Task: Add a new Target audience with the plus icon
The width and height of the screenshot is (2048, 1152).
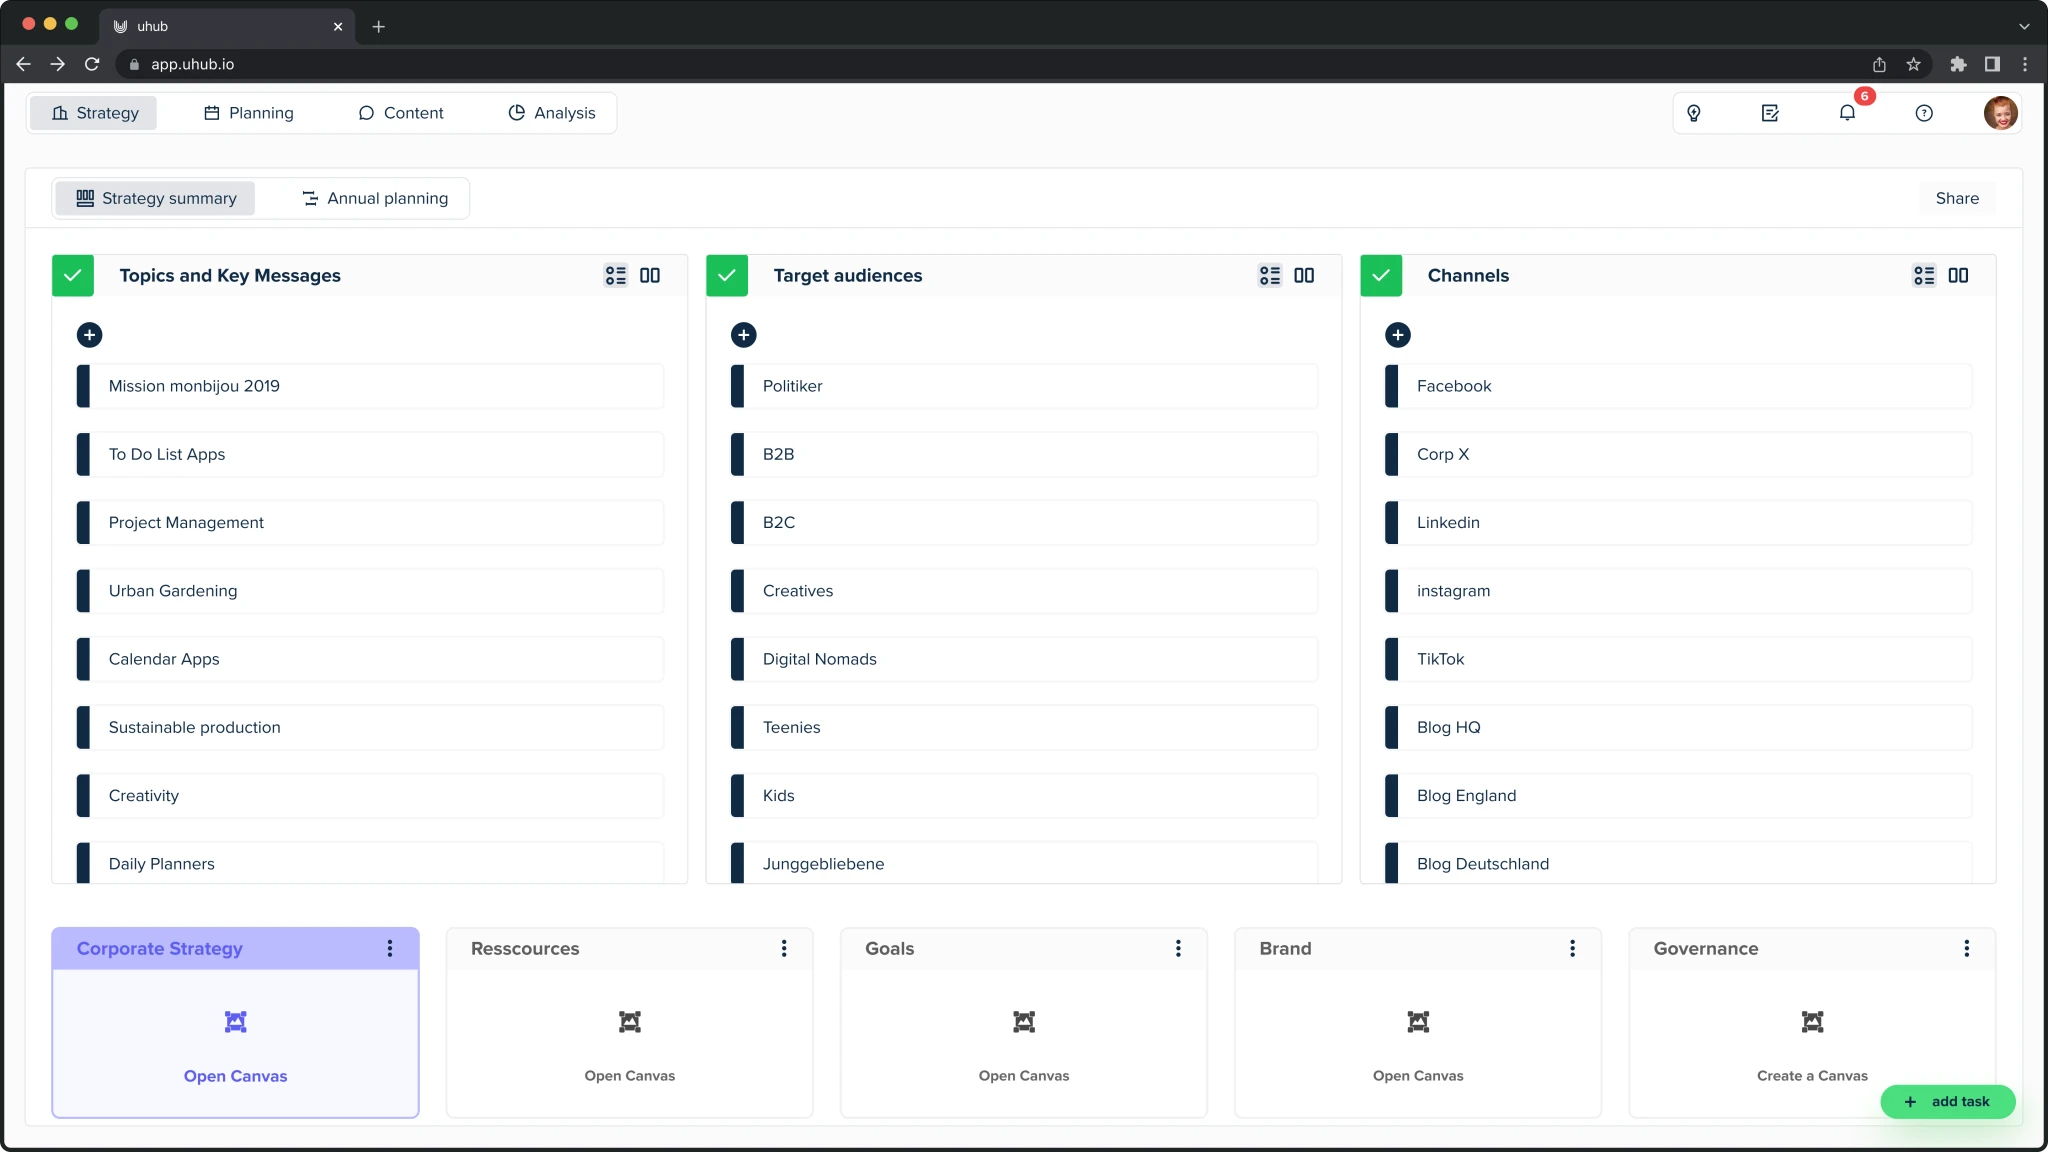Action: coord(743,334)
